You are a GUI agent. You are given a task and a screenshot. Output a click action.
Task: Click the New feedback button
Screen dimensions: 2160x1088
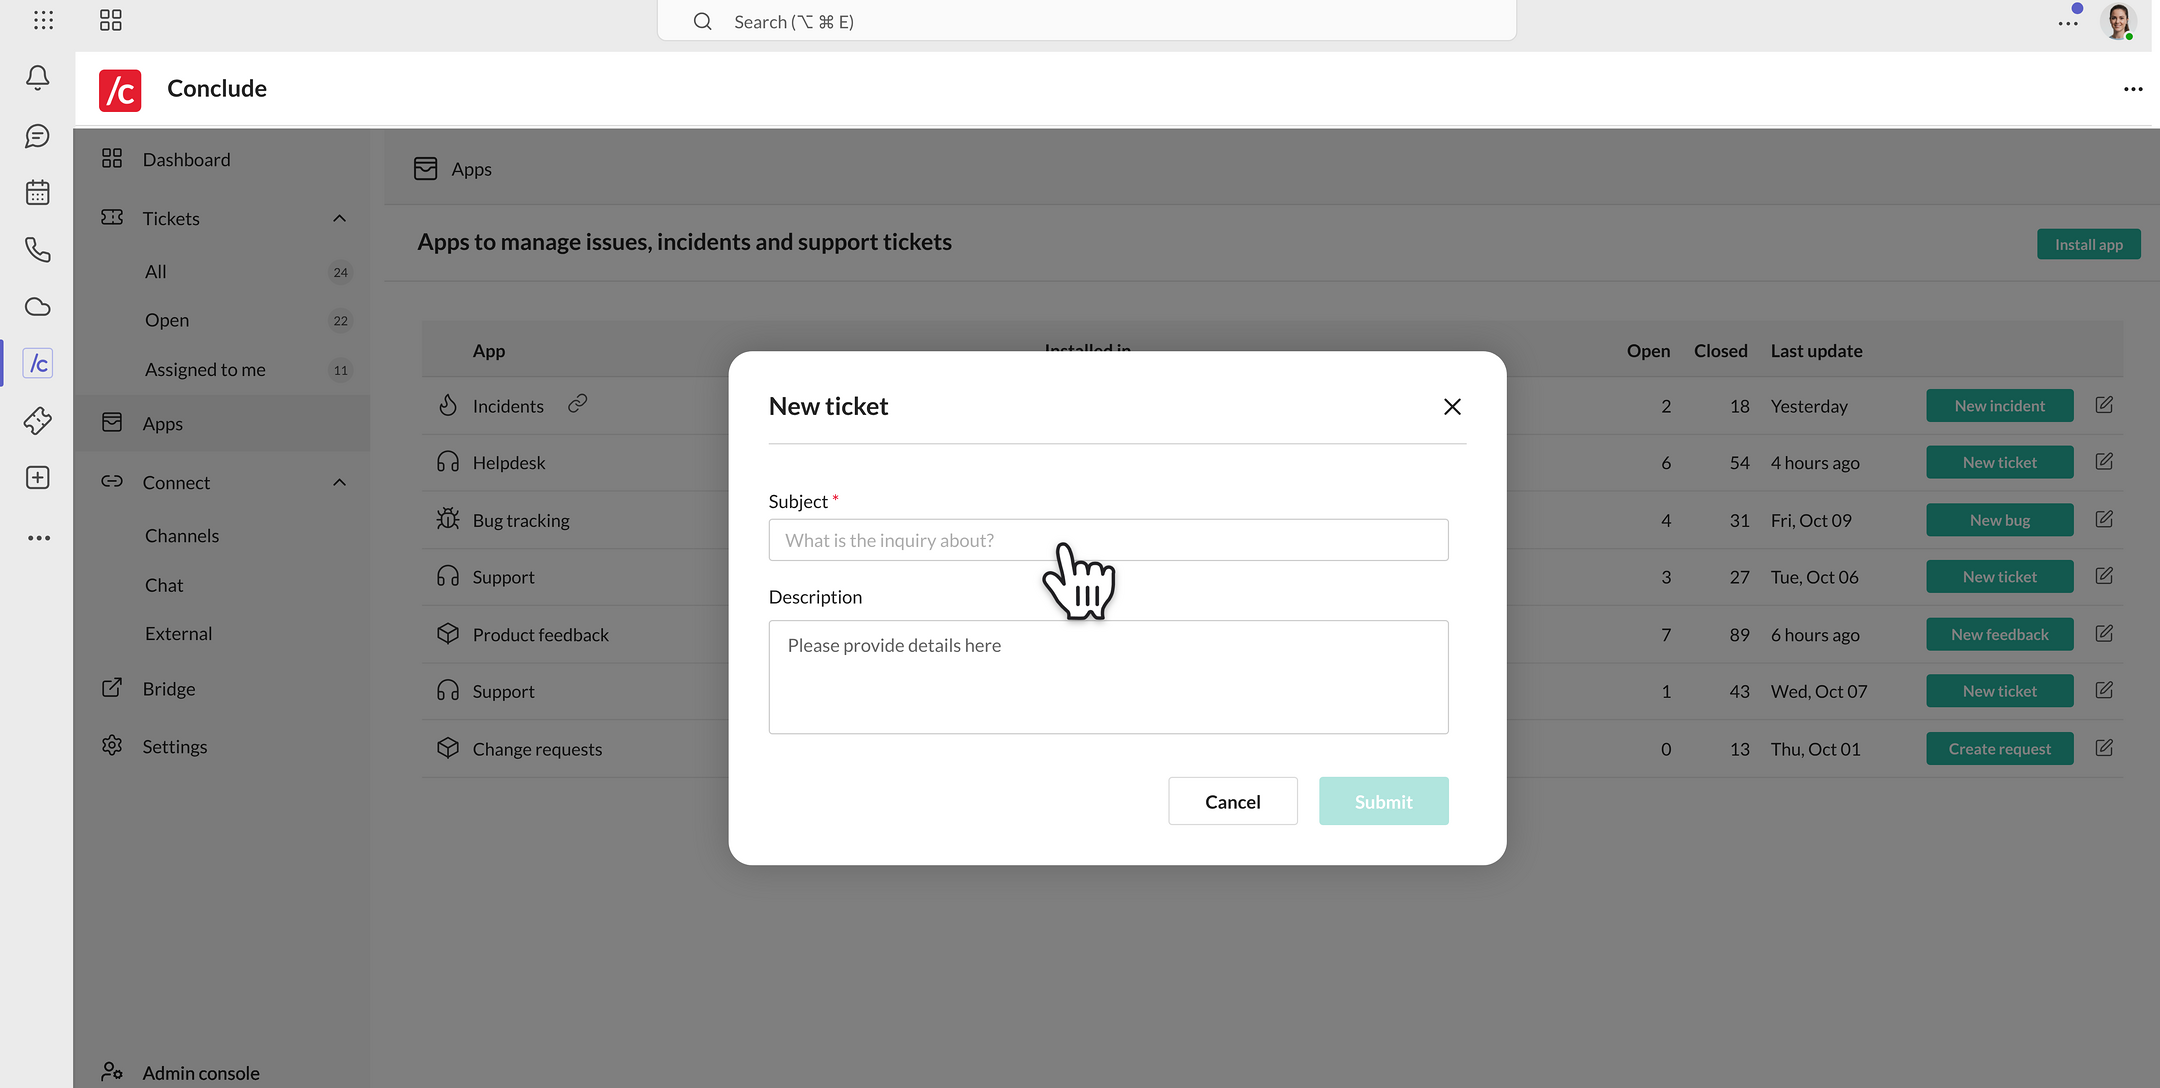(1999, 634)
